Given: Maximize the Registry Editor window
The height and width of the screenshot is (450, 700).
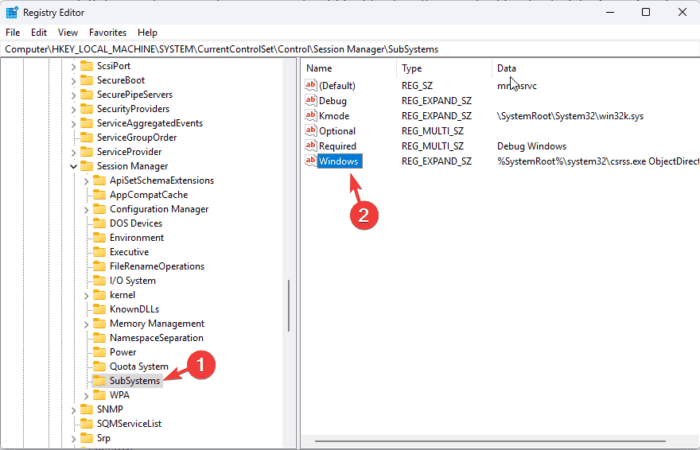Looking at the screenshot, I should [x=646, y=12].
